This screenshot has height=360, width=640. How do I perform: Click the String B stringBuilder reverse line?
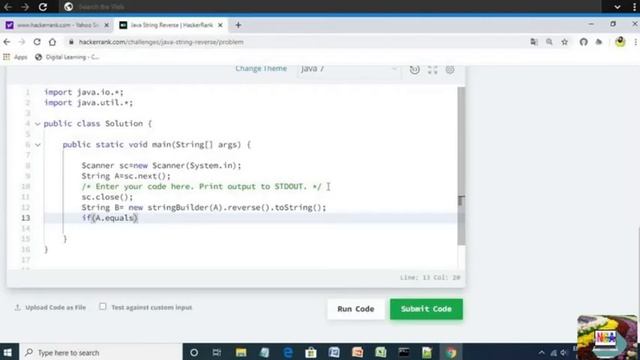(x=204, y=207)
